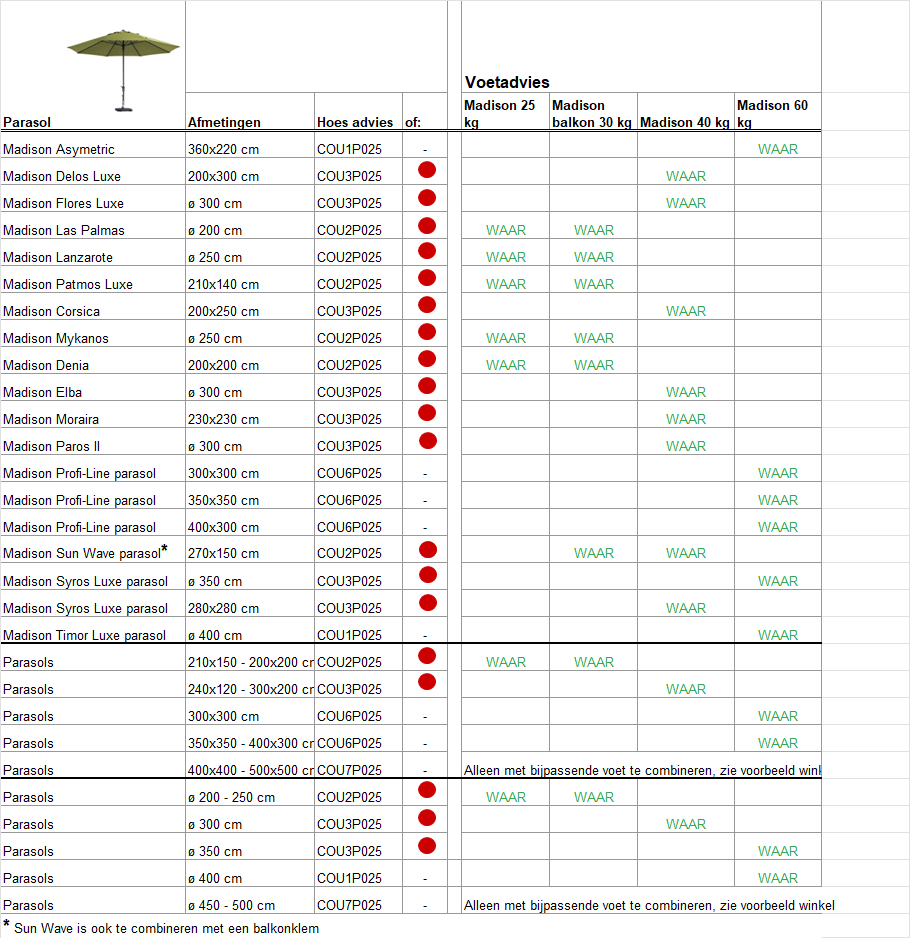Select the red dot in Madison Sun Wave row
Screen dimensions: 910x938
pyautogui.click(x=428, y=550)
